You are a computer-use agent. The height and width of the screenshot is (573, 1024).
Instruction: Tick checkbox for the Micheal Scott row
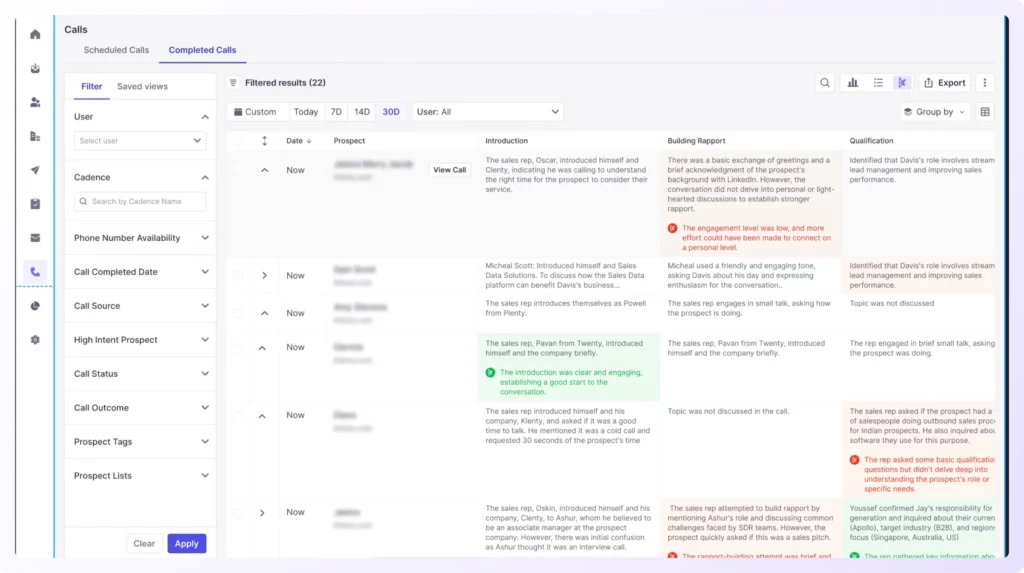pyautogui.click(x=238, y=276)
